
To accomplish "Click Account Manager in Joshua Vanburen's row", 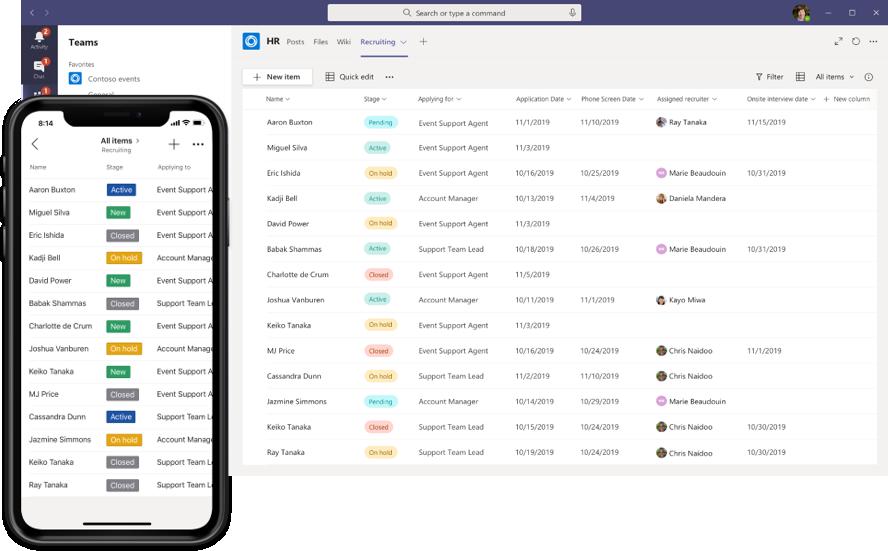I will point(448,300).
